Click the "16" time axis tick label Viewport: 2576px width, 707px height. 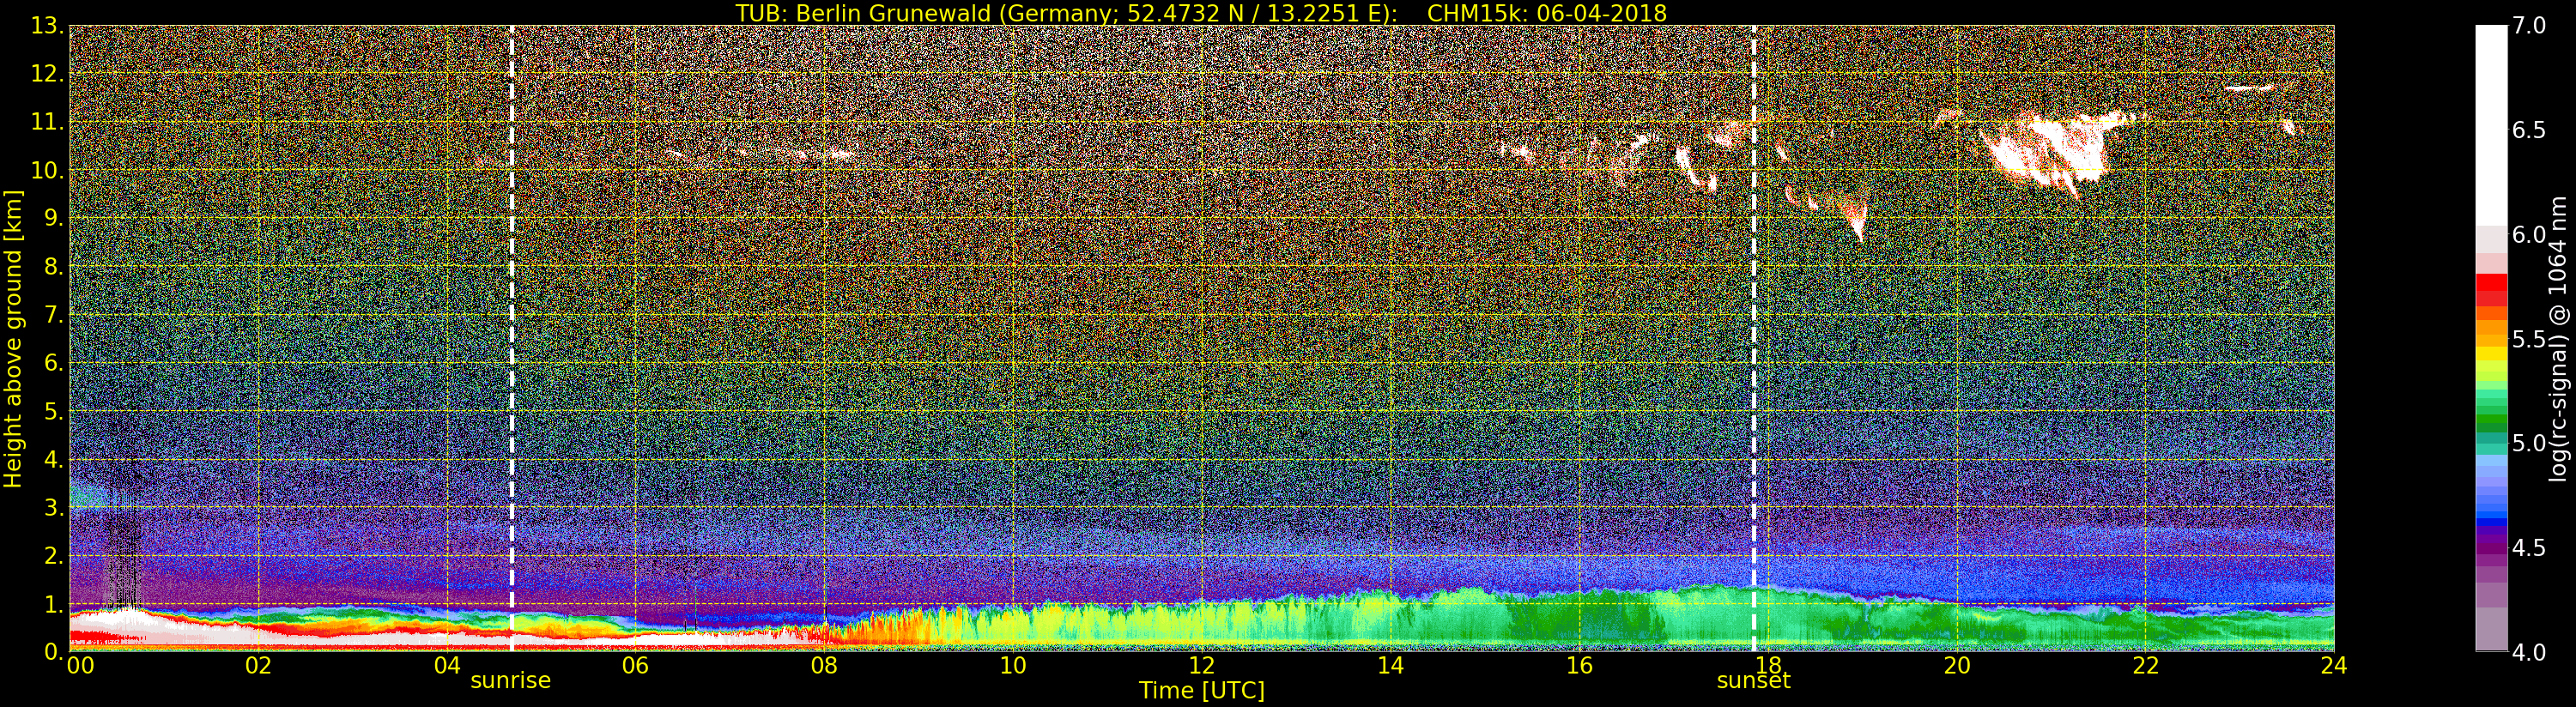1579,665
